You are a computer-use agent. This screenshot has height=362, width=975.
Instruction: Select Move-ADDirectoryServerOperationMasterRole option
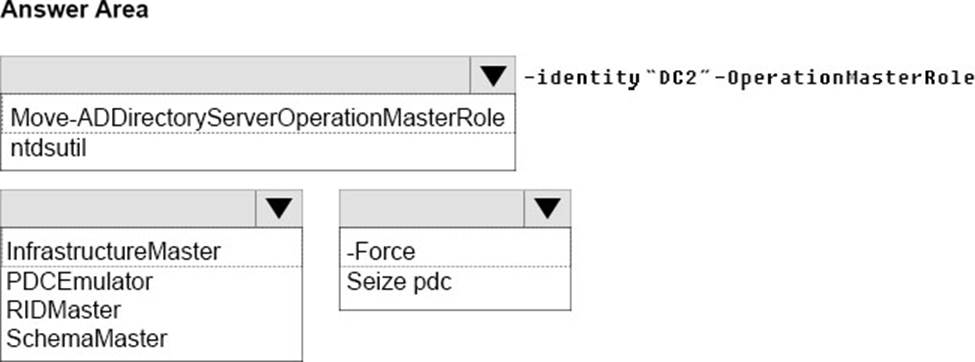click(257, 118)
